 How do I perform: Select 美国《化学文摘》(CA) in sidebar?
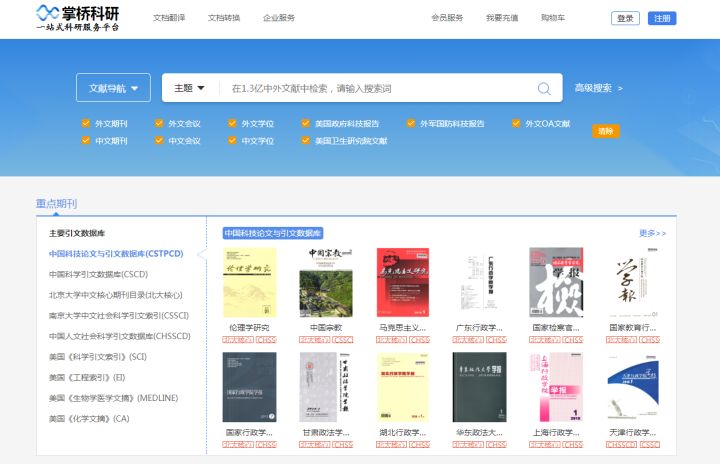point(89,419)
